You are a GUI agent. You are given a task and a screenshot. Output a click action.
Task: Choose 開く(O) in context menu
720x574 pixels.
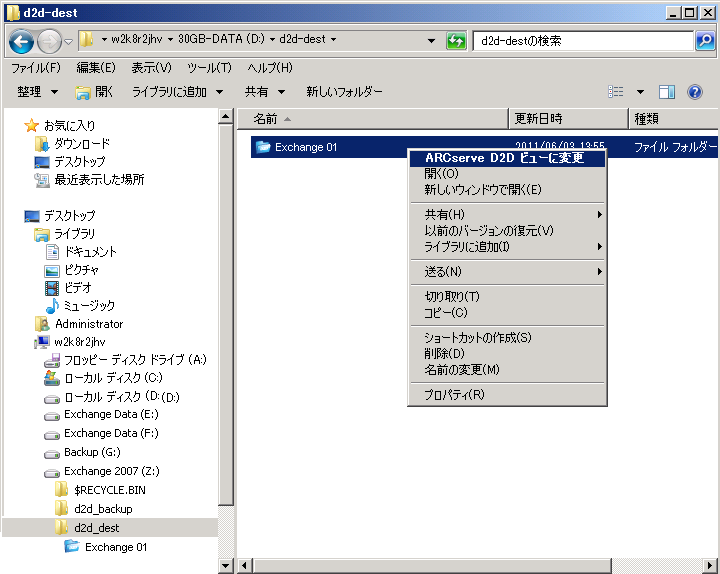[507, 174]
